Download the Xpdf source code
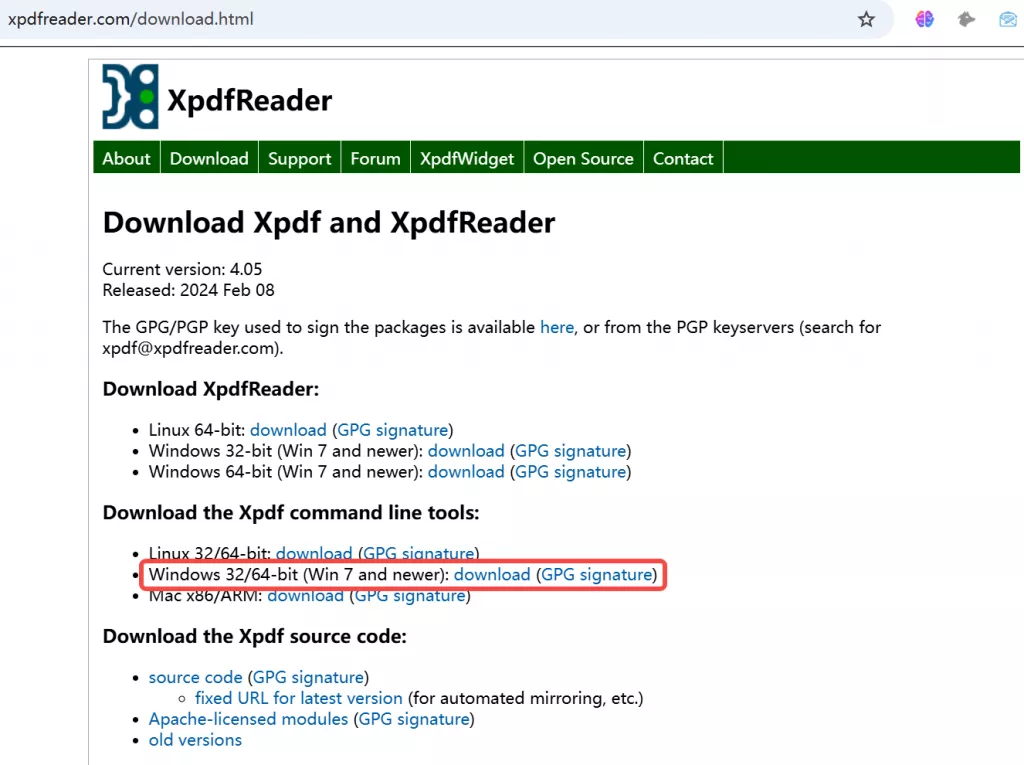 [195, 677]
